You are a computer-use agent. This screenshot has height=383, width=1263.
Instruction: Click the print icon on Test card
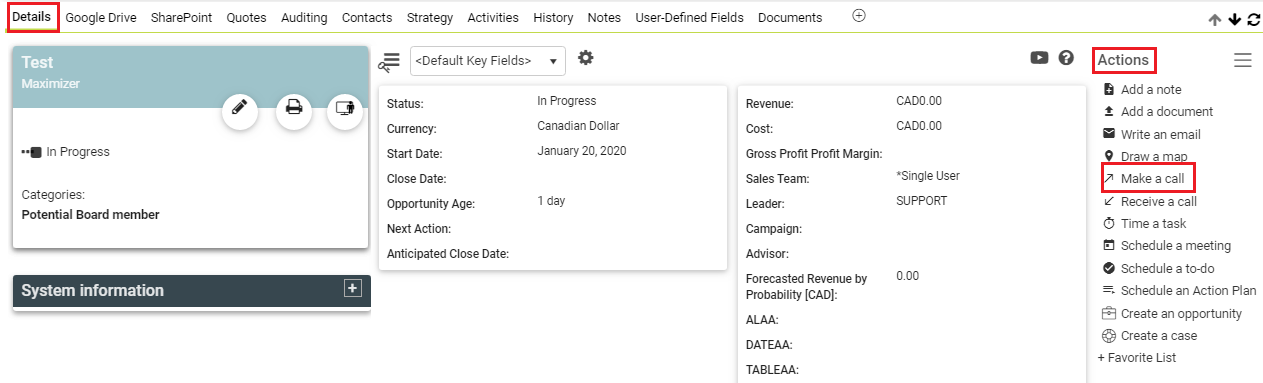(294, 108)
